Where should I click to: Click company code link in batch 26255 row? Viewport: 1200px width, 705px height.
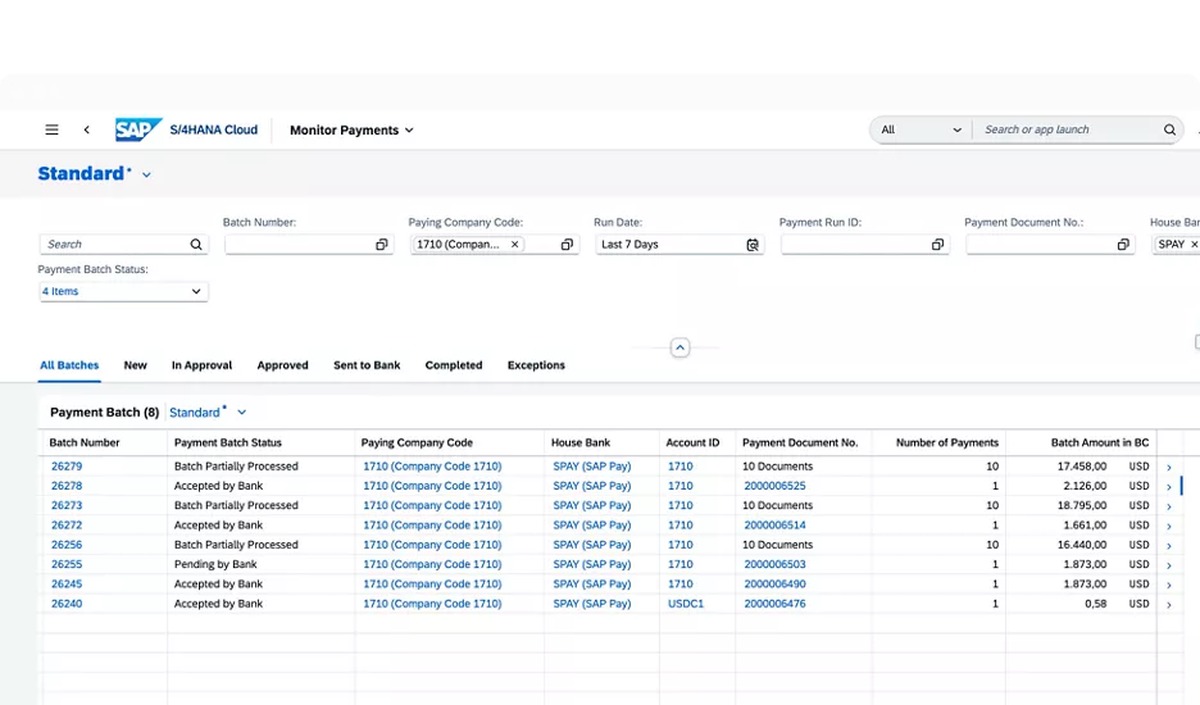pyautogui.click(x=432, y=564)
